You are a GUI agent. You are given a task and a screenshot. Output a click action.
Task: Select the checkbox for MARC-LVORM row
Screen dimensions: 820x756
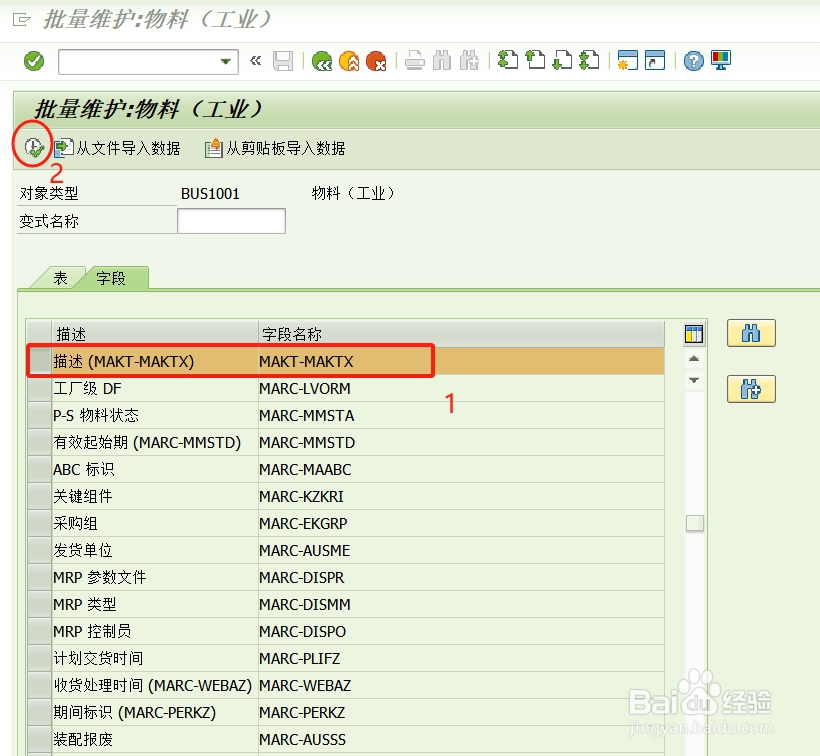[38, 388]
